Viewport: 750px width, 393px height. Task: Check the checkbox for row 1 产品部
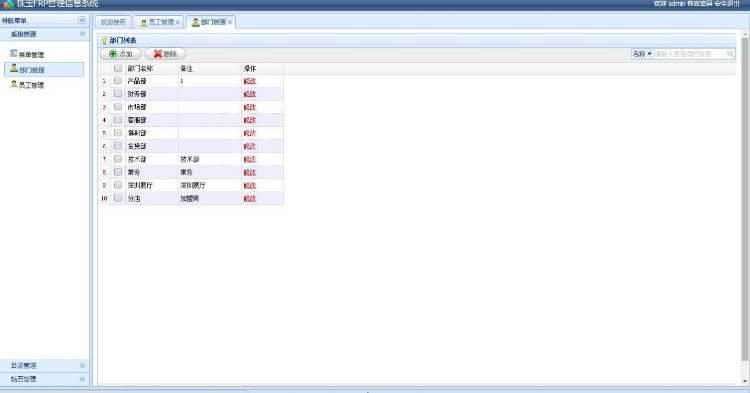(118, 81)
